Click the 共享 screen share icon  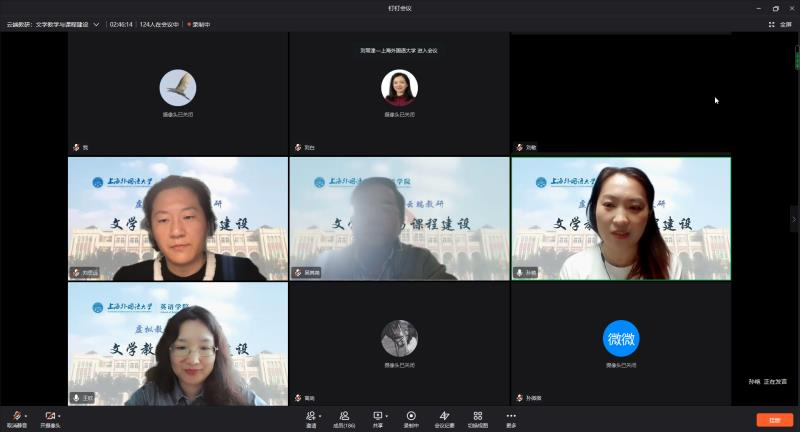coord(378,416)
